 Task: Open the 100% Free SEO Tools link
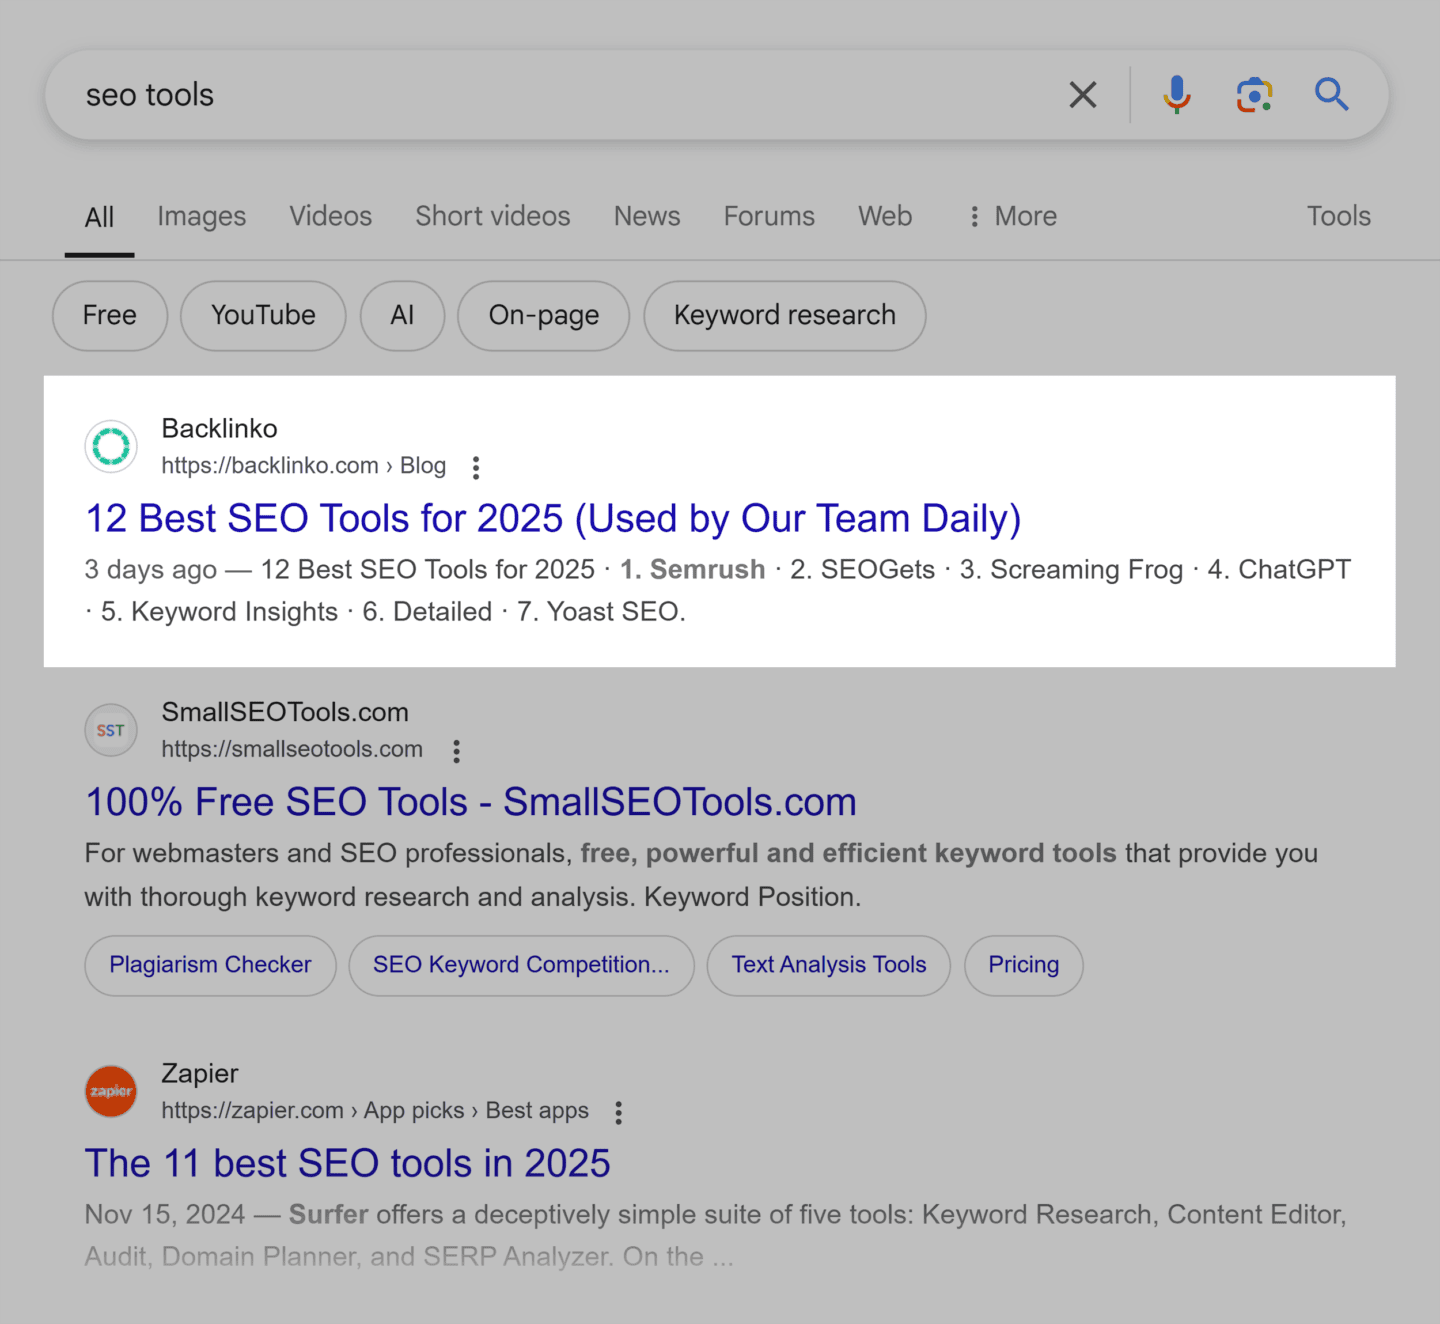(x=470, y=802)
